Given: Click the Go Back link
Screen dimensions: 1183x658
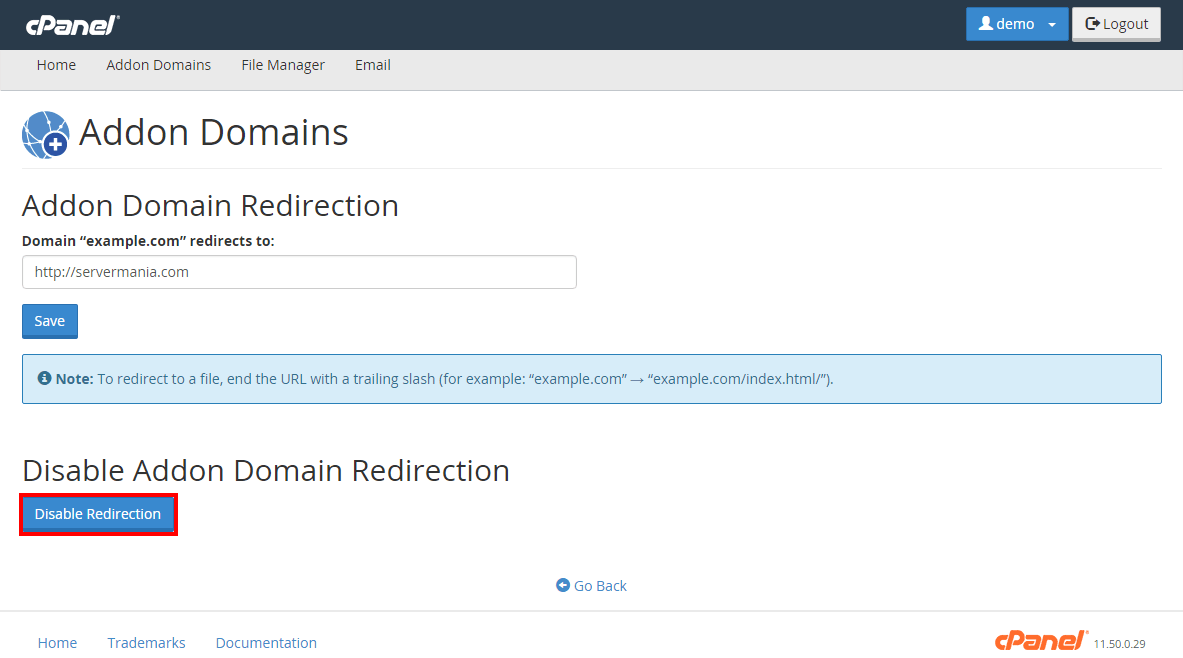Looking at the screenshot, I should [592, 586].
